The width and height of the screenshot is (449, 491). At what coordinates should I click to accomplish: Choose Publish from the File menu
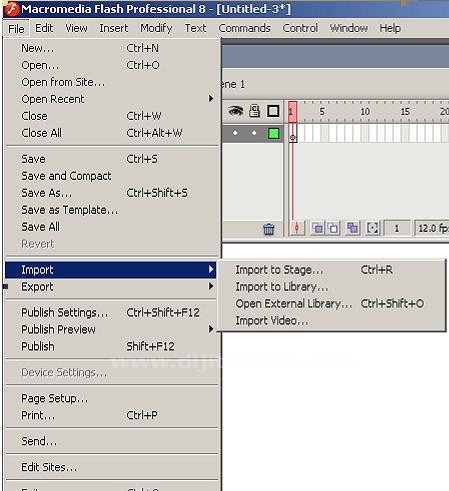click(111, 347)
